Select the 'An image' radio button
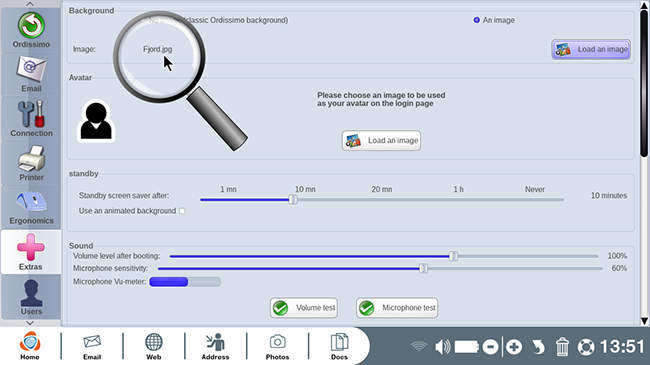Image resolution: width=650 pixels, height=365 pixels. click(x=477, y=20)
